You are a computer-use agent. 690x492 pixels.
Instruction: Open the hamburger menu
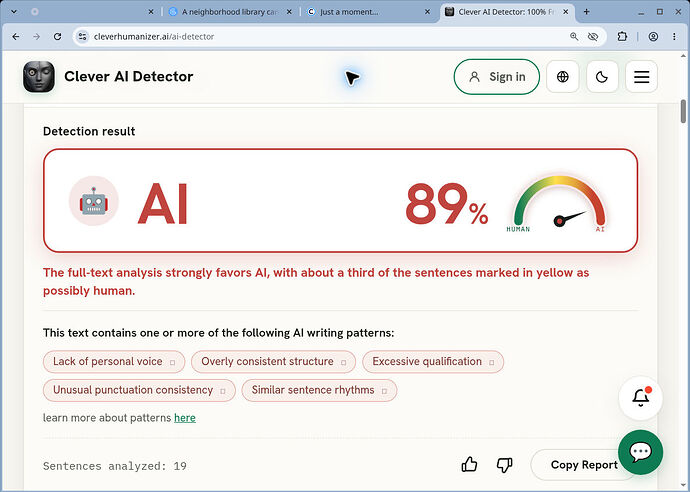642,77
